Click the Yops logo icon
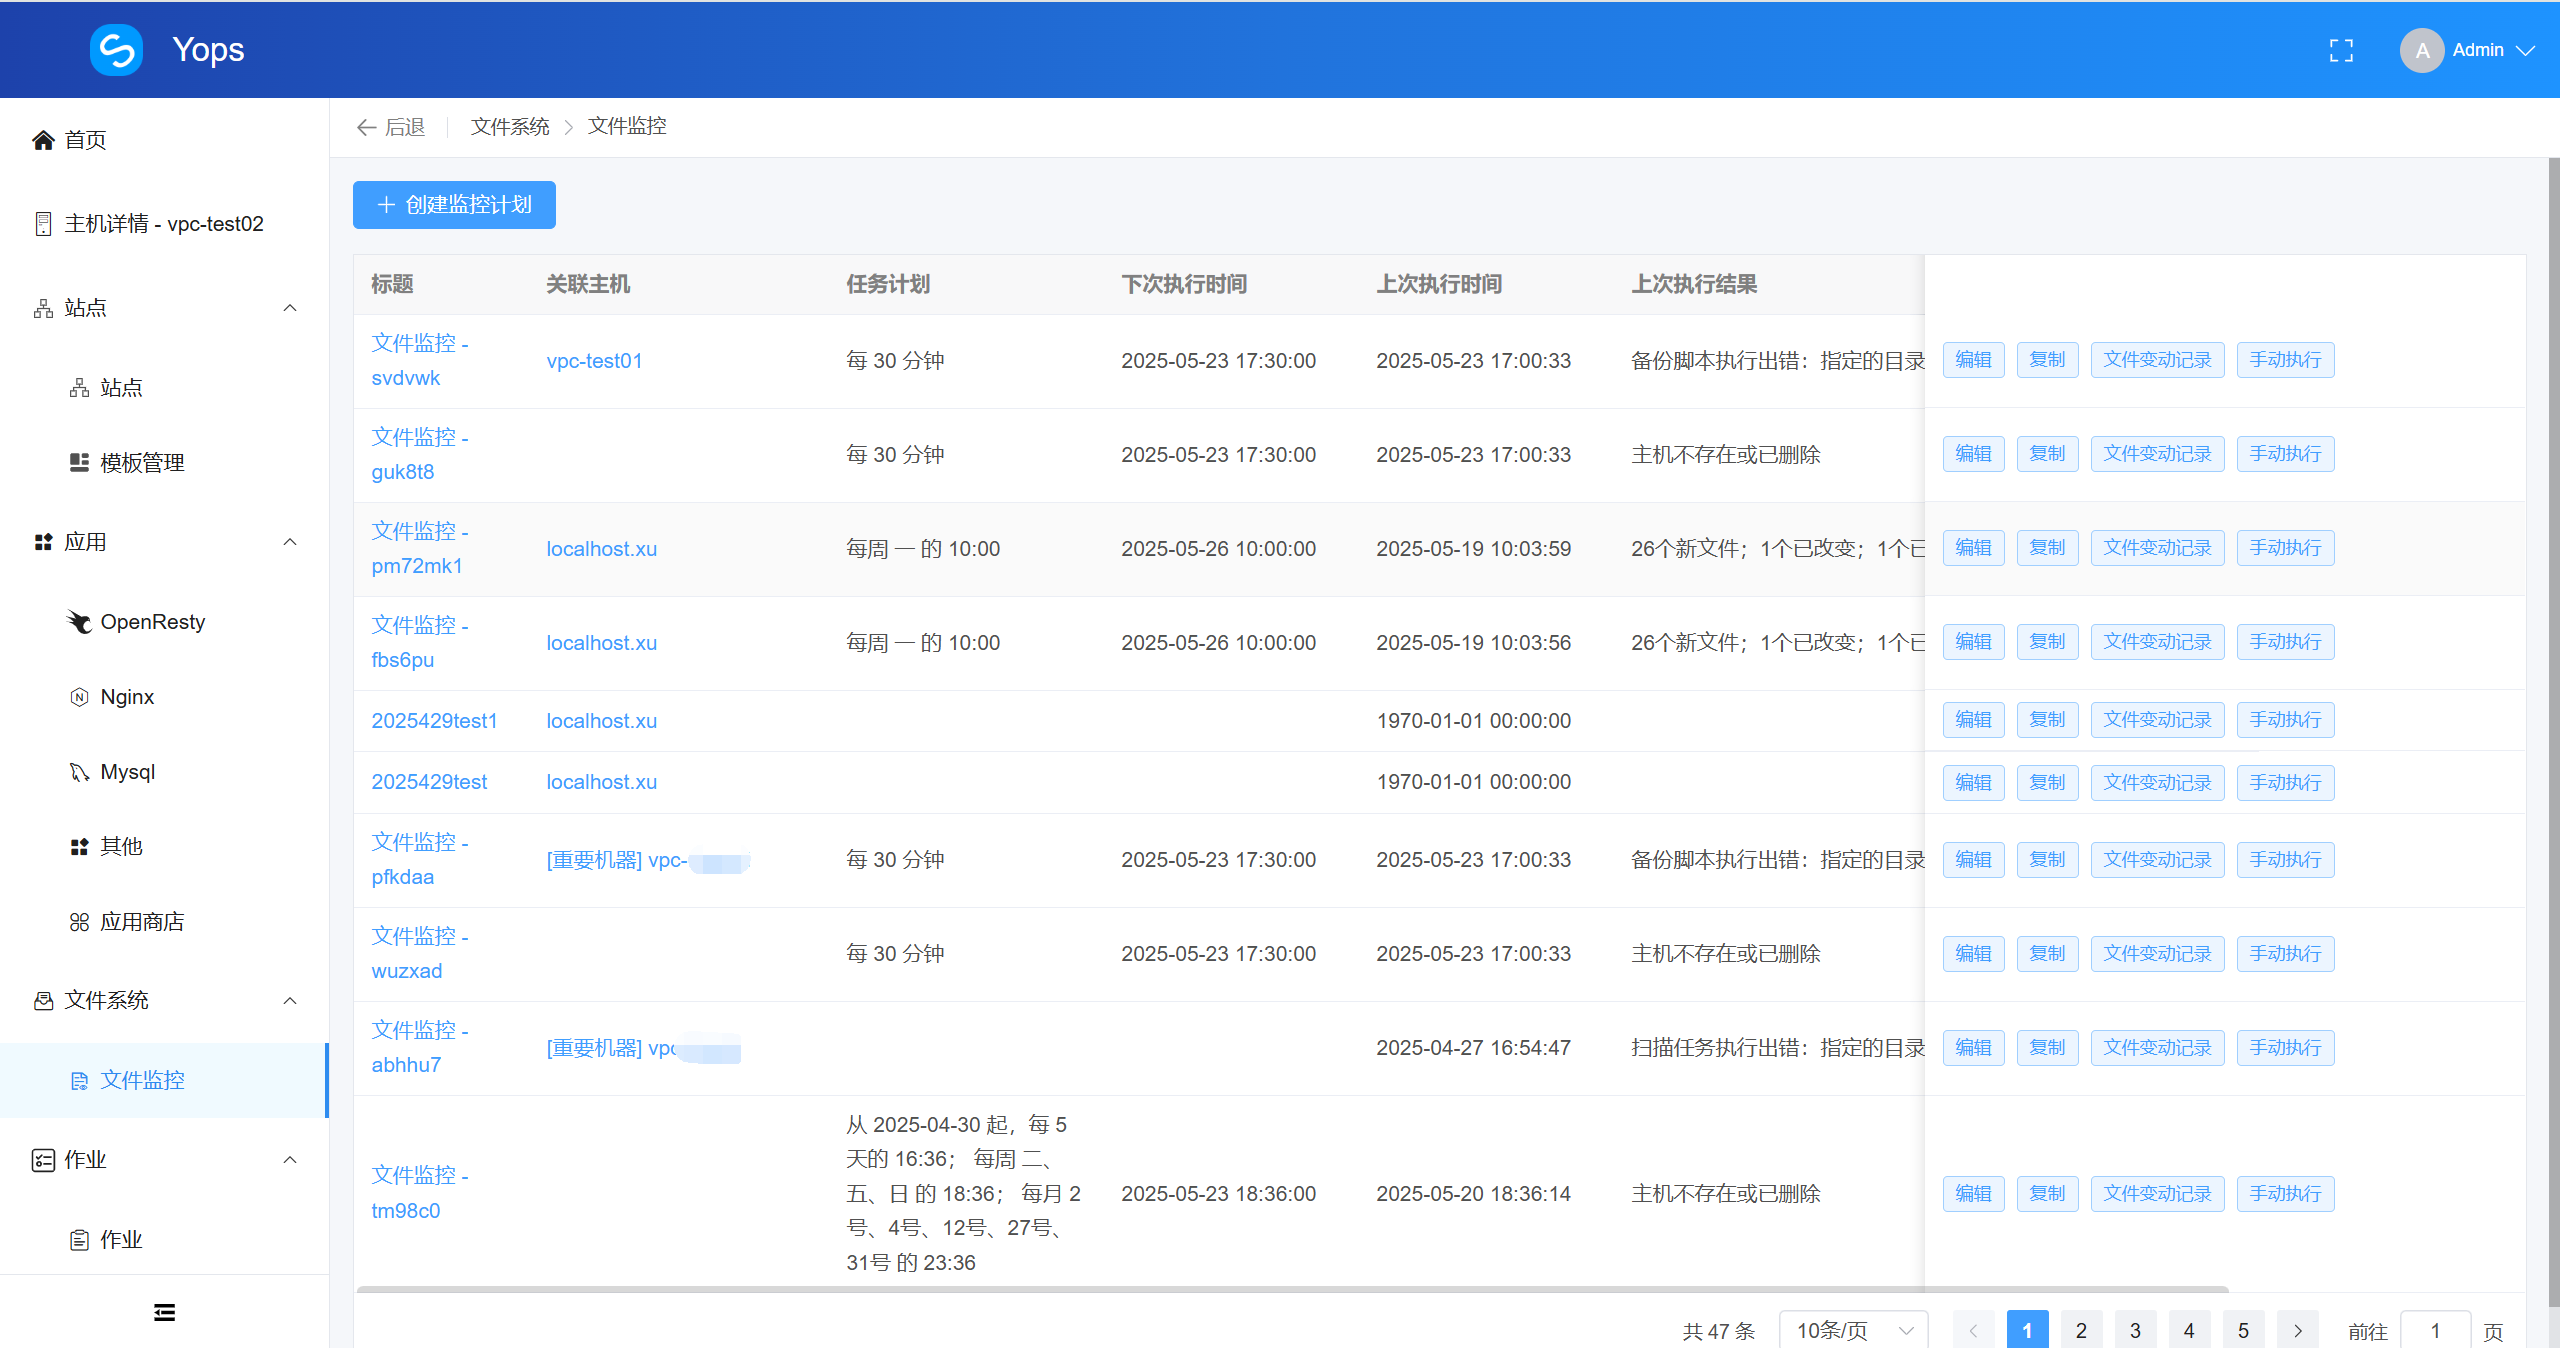The height and width of the screenshot is (1348, 2560). 116,50
